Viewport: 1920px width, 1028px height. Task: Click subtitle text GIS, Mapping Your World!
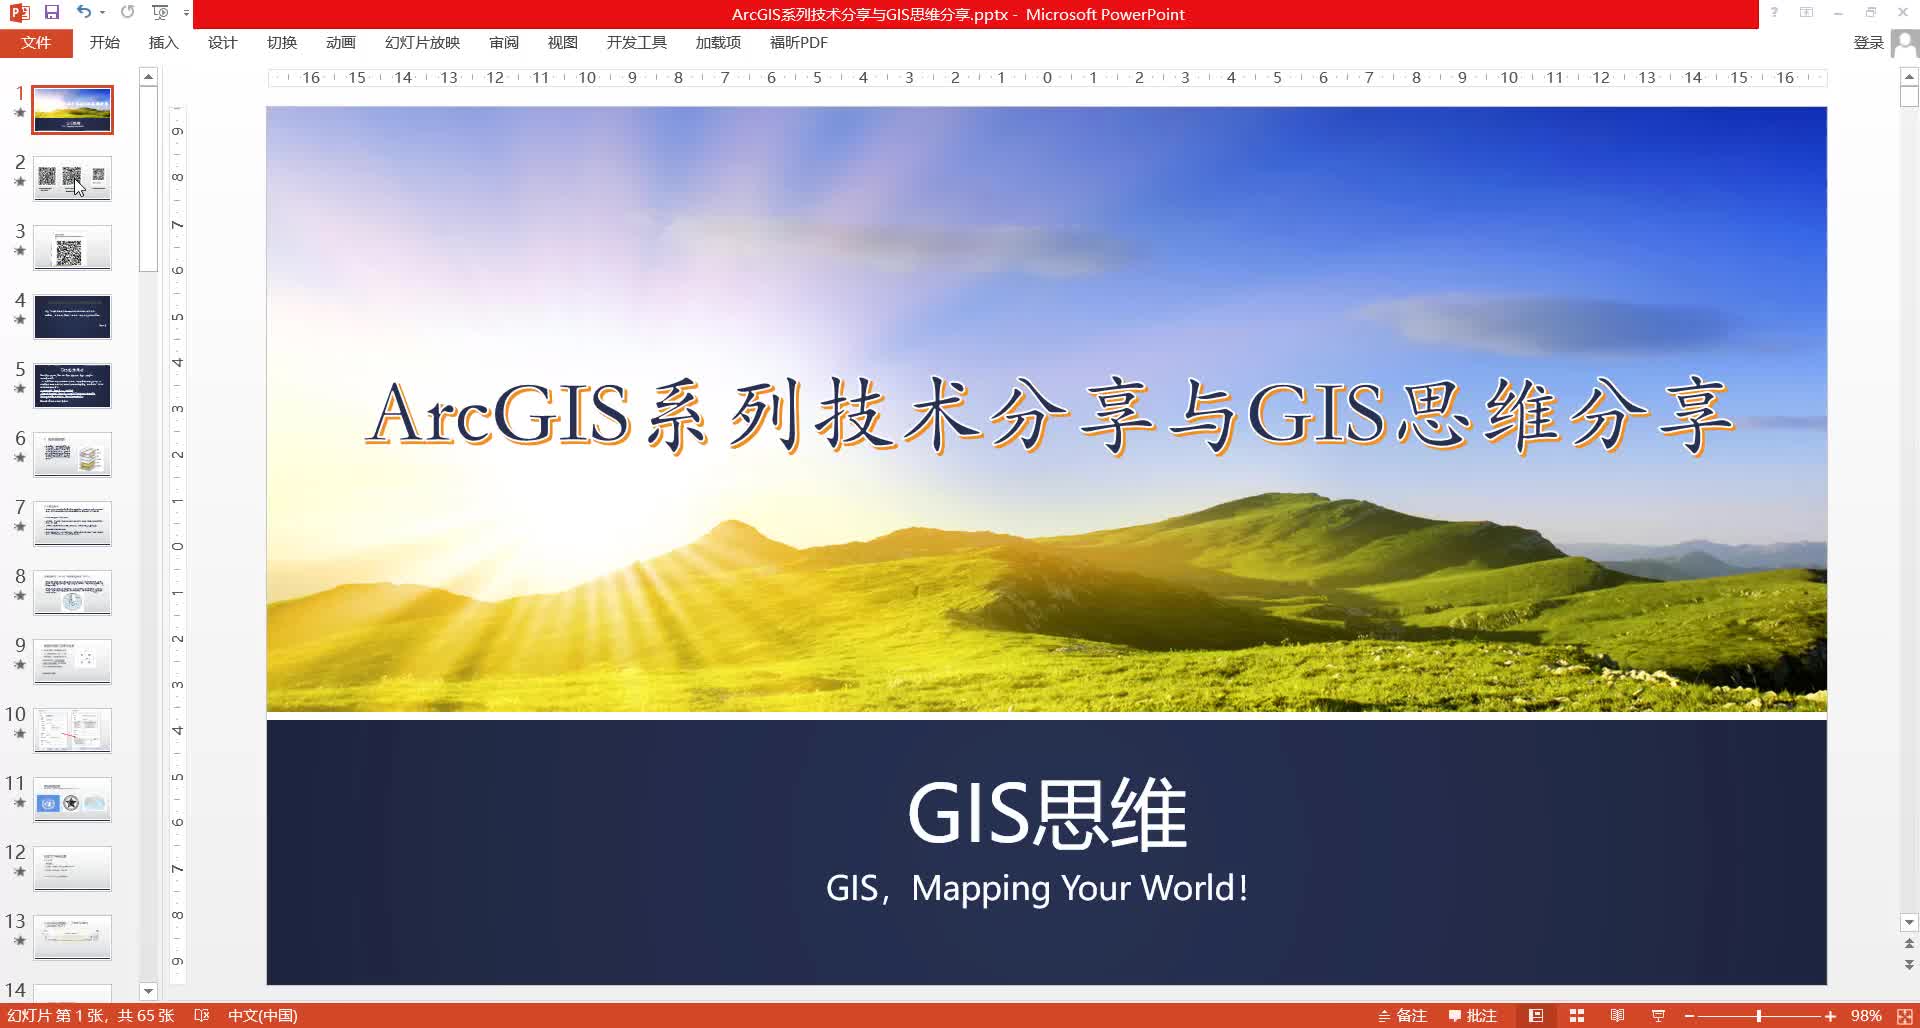tap(1037, 888)
